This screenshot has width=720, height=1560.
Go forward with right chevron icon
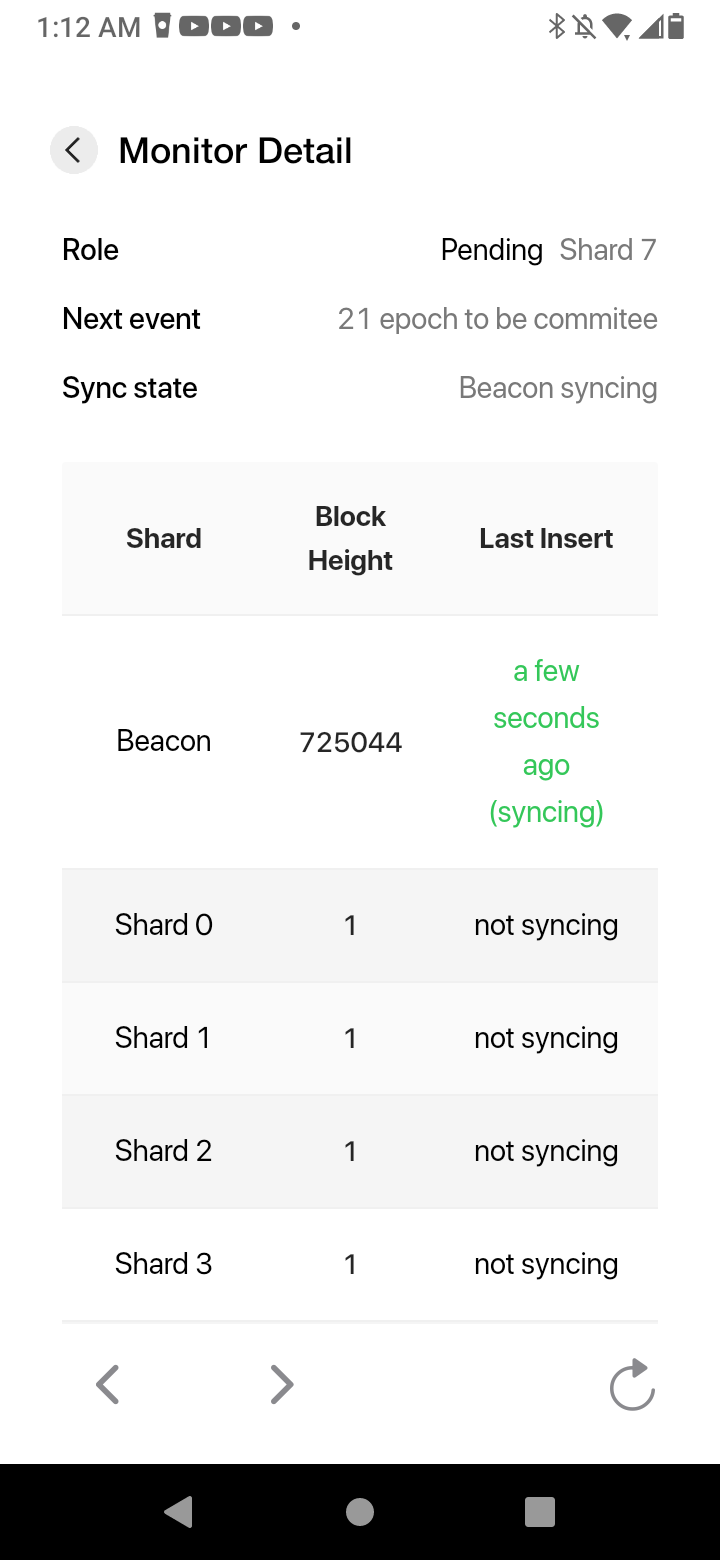pyautogui.click(x=282, y=1385)
